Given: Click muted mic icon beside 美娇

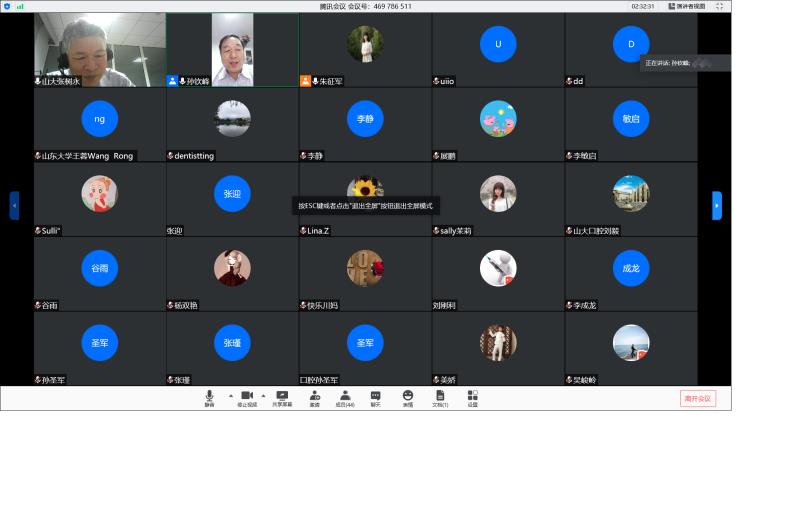Looking at the screenshot, I should click(436, 380).
